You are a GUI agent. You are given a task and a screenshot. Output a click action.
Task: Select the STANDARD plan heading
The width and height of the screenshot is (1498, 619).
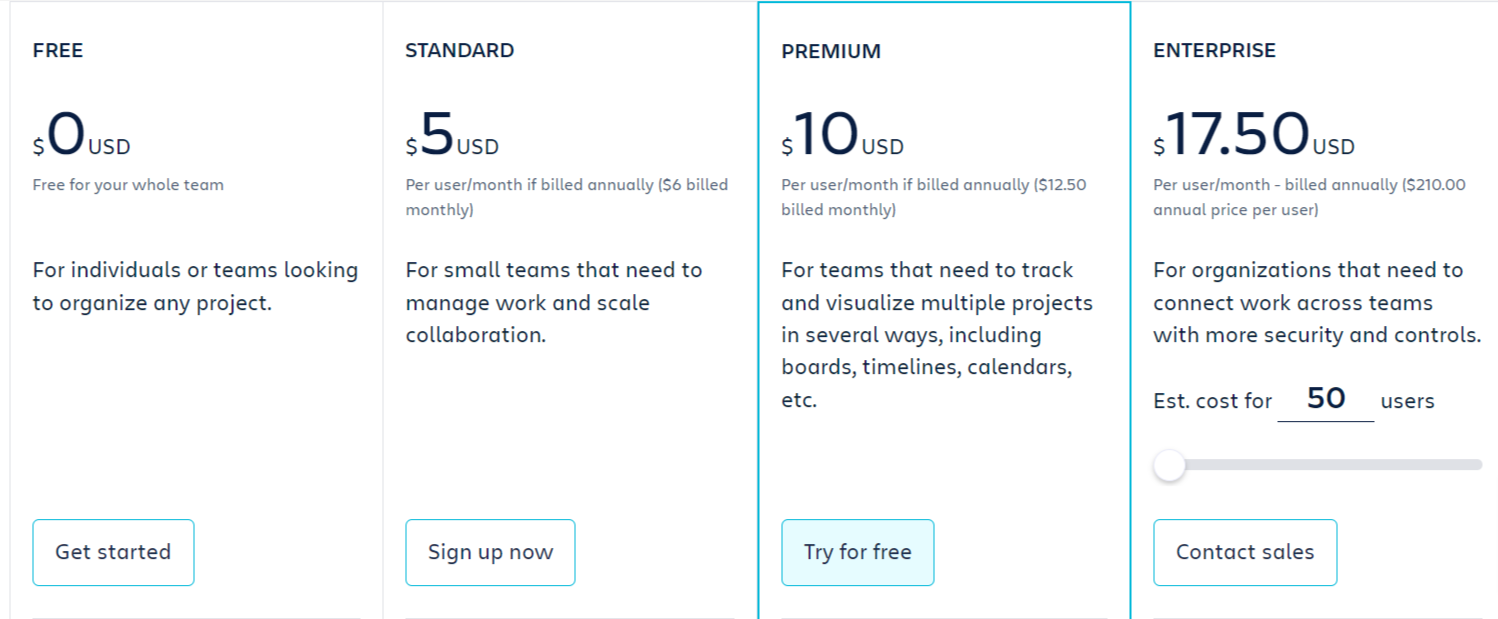tap(459, 50)
